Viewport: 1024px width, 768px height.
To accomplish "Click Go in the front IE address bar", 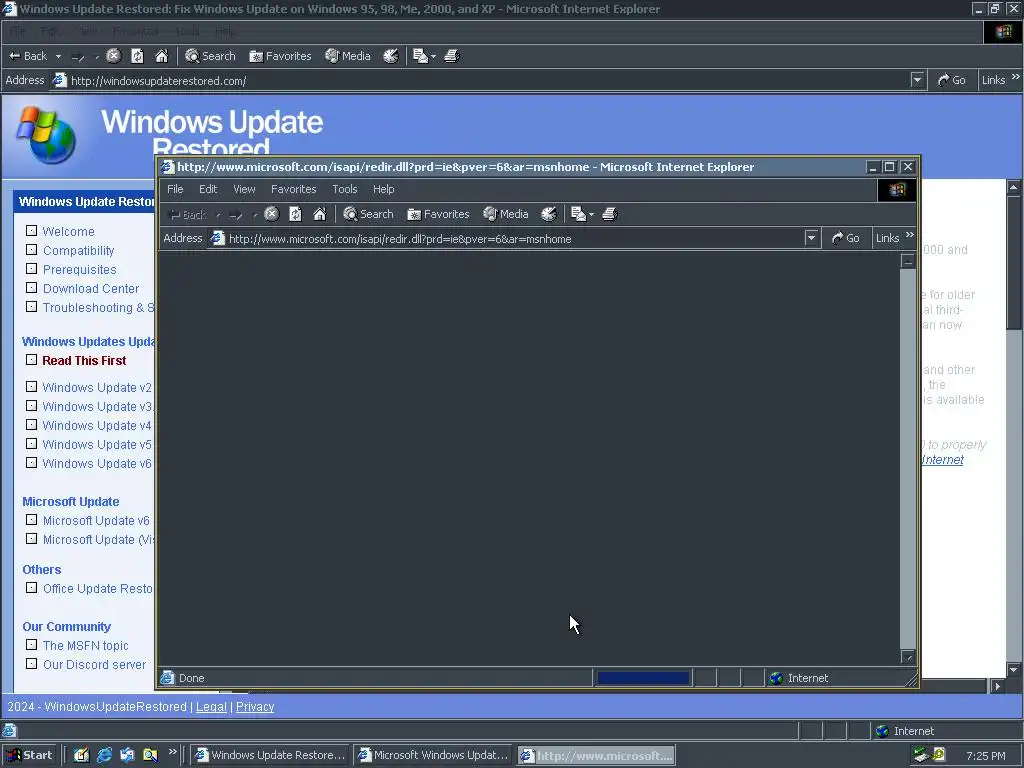I will (x=845, y=238).
